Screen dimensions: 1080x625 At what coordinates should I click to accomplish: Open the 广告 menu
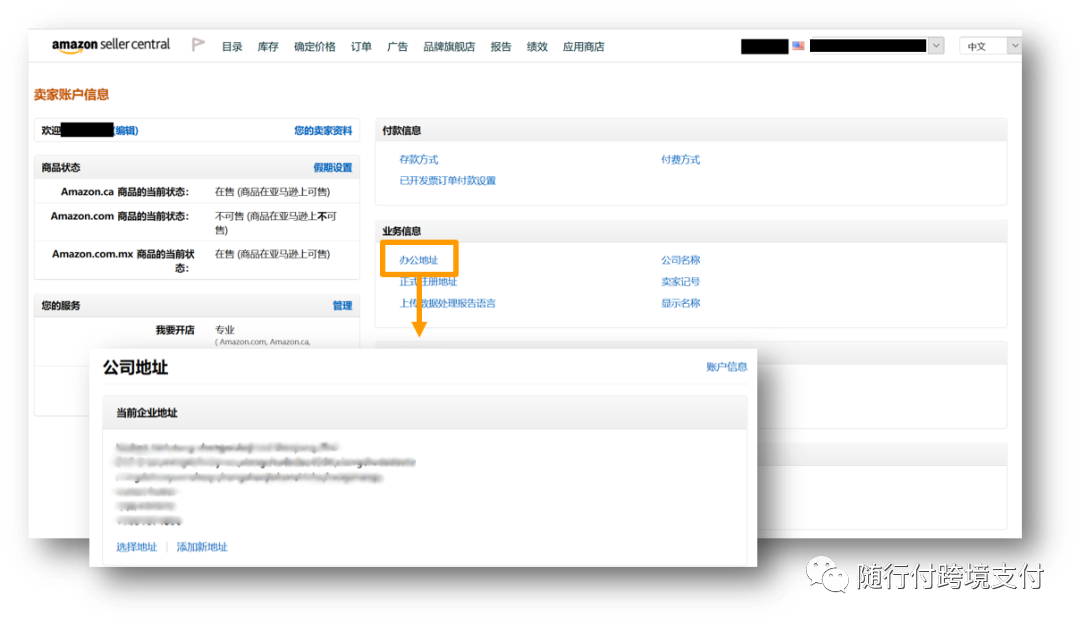397,47
